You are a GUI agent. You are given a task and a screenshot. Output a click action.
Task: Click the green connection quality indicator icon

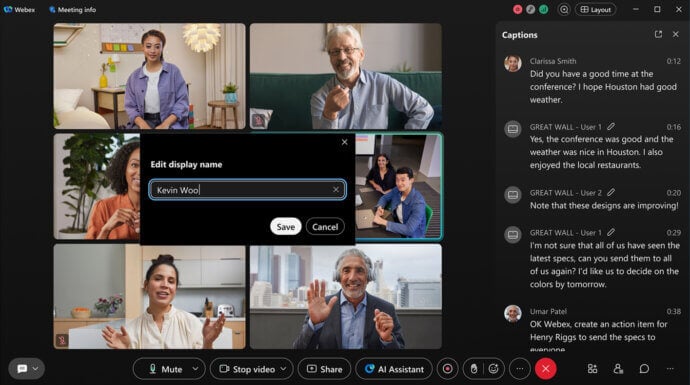544,9
